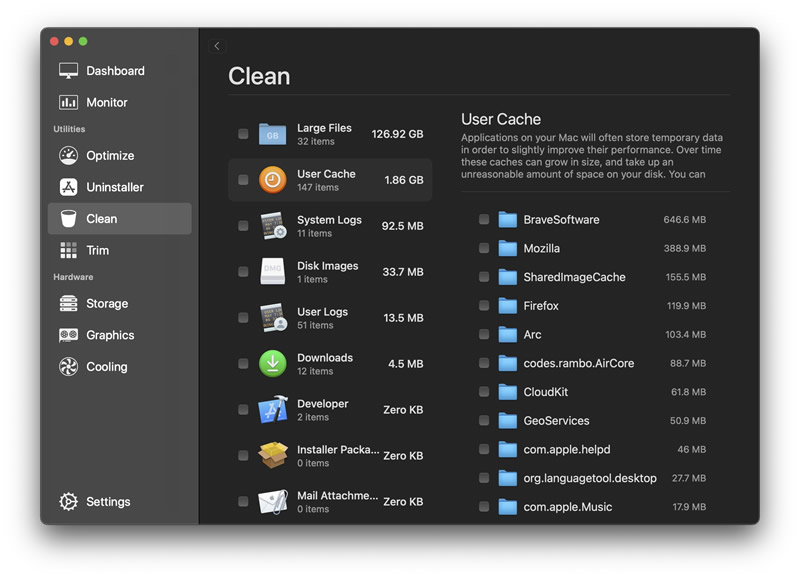Switch to the Trim utility
This screenshot has width=800, height=578.
119,250
